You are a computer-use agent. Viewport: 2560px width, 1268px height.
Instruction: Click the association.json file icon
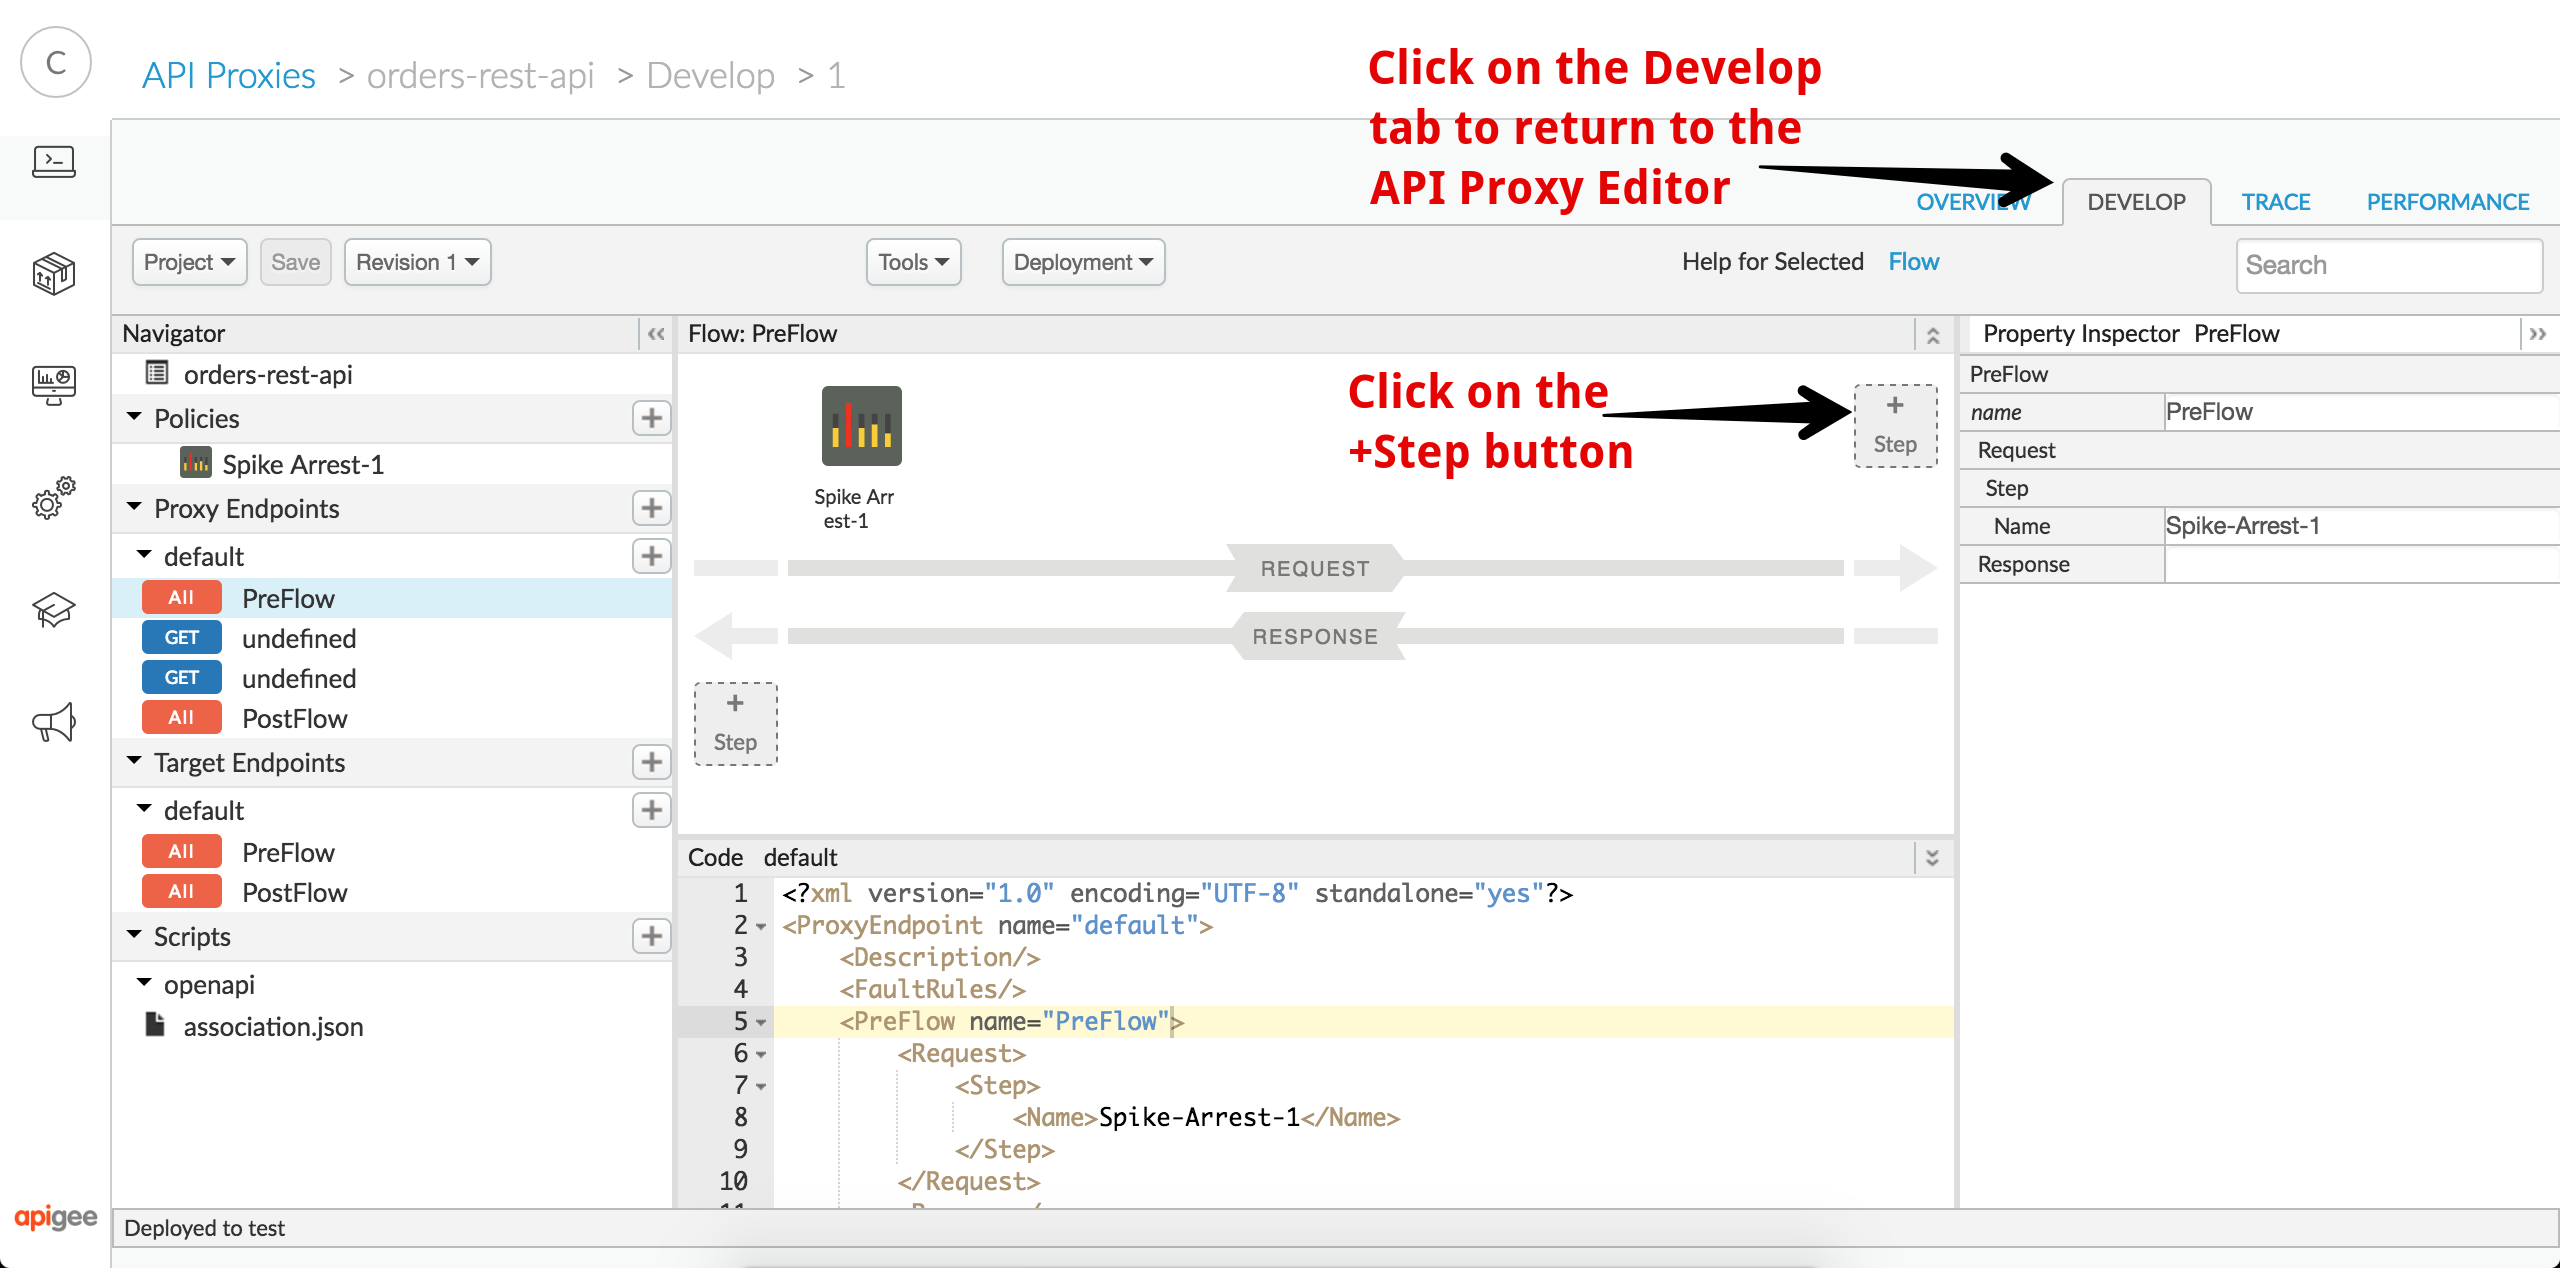point(155,1025)
